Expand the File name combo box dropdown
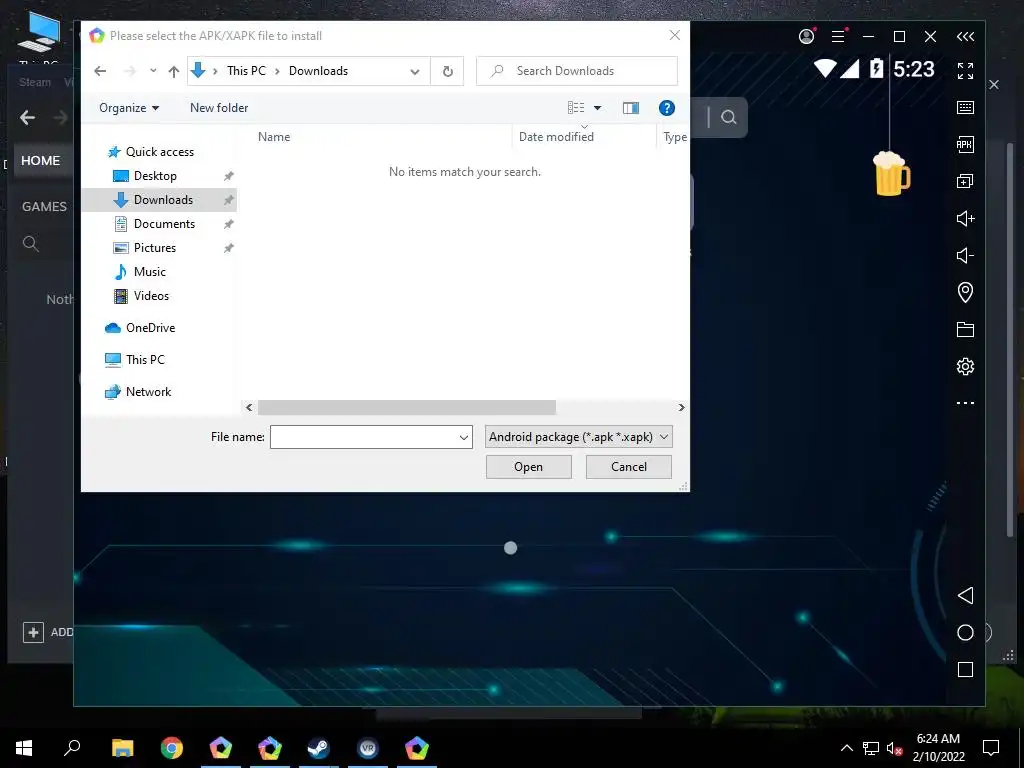The height and width of the screenshot is (768, 1024). coord(464,437)
